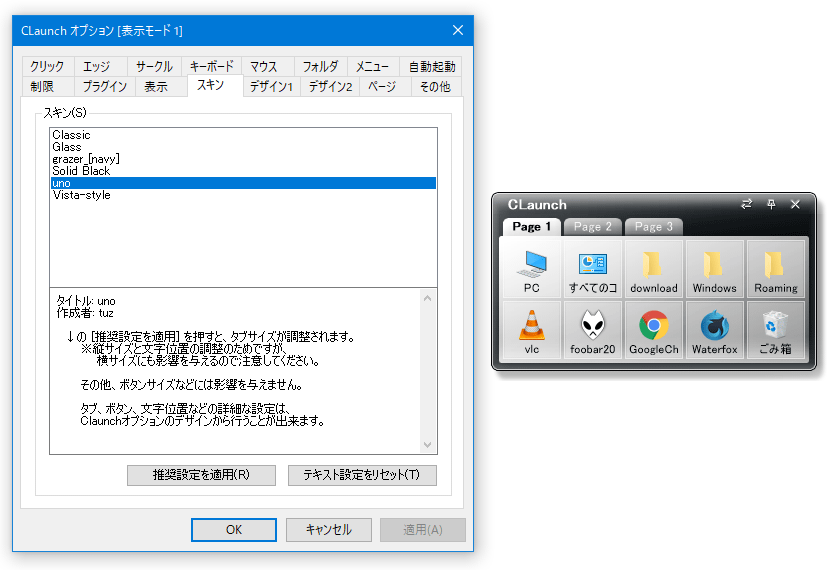Click テキスト設定をリセット(T) button
The width and height of the screenshot is (830, 570).
pyautogui.click(x=362, y=475)
